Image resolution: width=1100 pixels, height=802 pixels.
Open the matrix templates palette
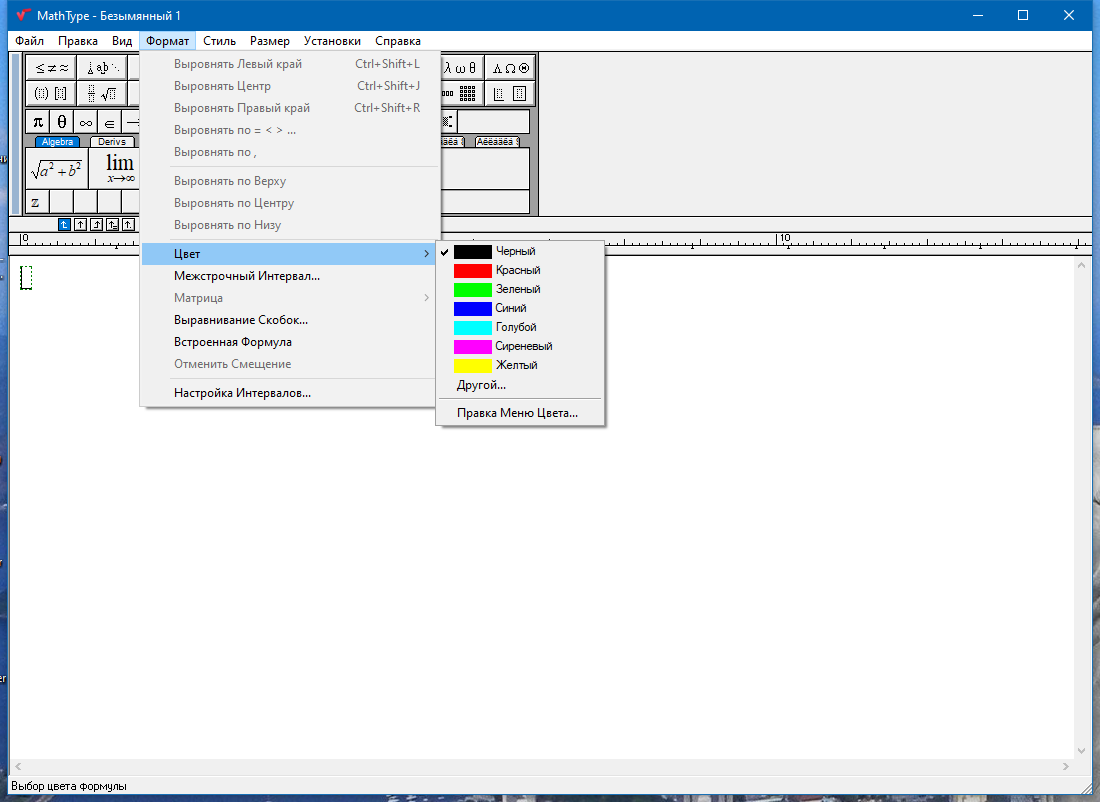(462, 93)
